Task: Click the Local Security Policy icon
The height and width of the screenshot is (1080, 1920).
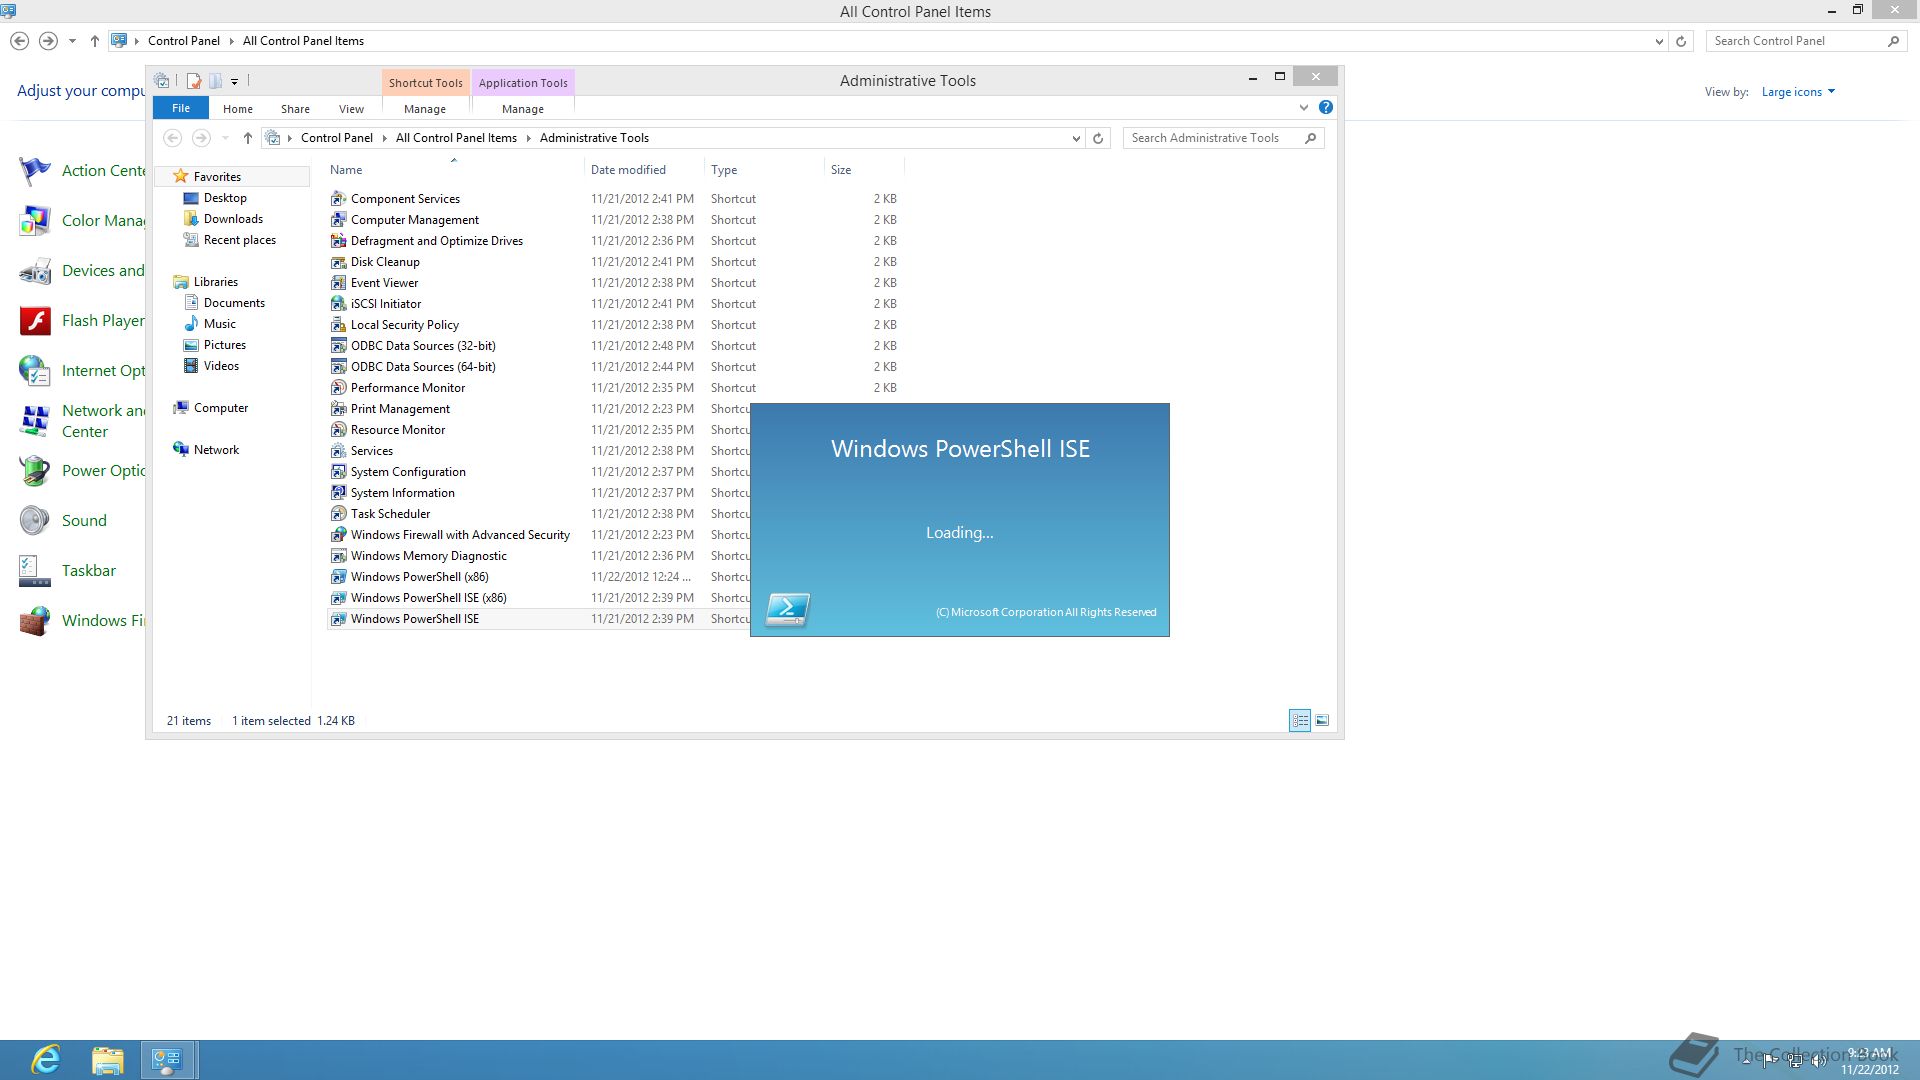Action: click(x=339, y=325)
